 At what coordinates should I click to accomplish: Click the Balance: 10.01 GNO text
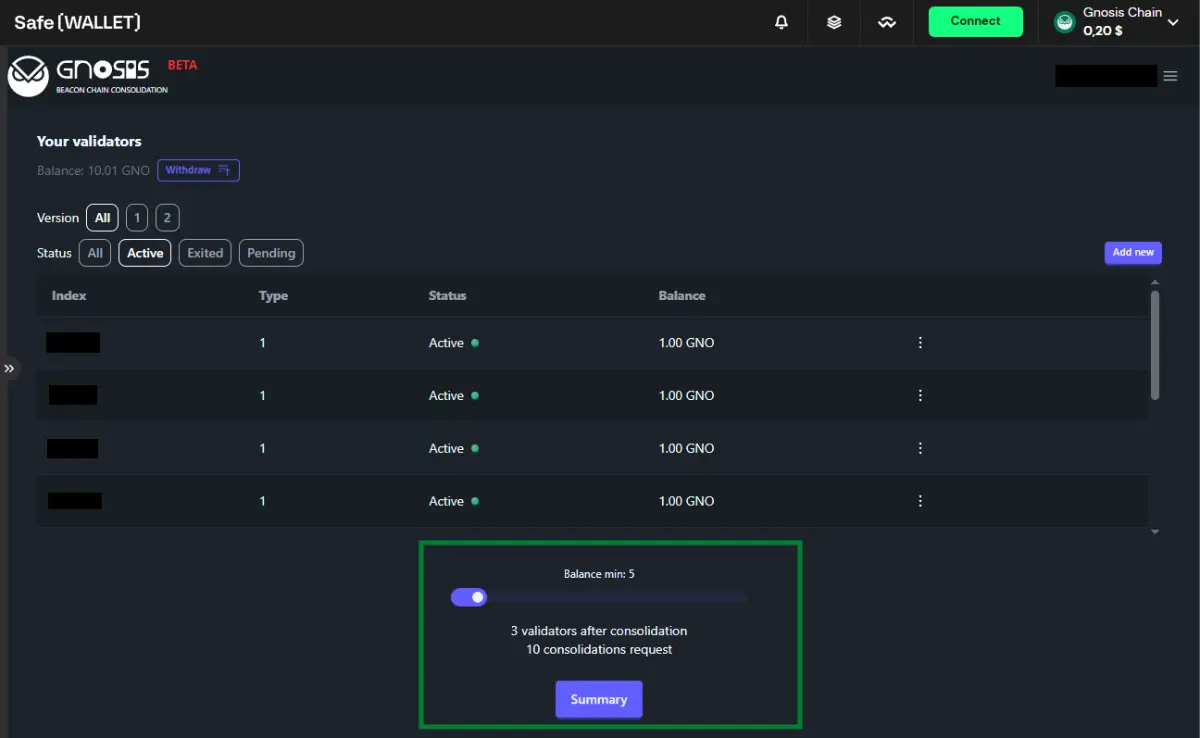[93, 171]
